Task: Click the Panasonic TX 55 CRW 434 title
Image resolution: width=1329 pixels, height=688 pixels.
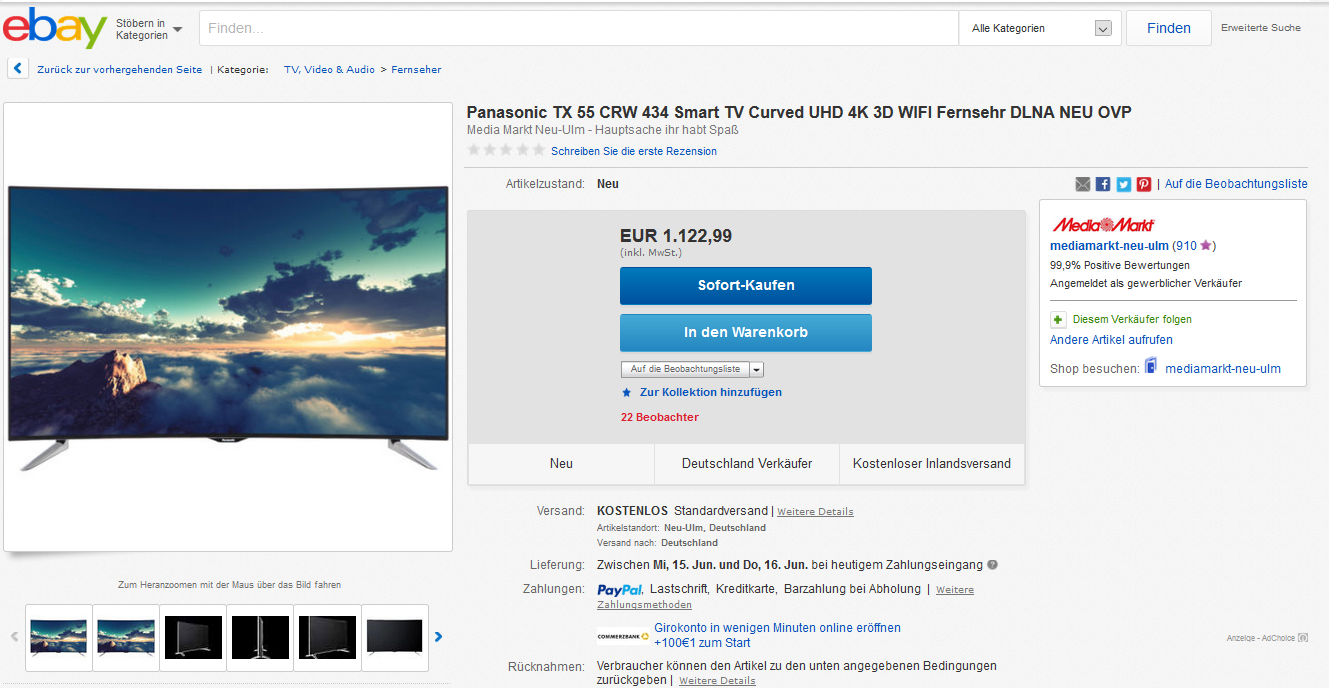Action: 799,112
